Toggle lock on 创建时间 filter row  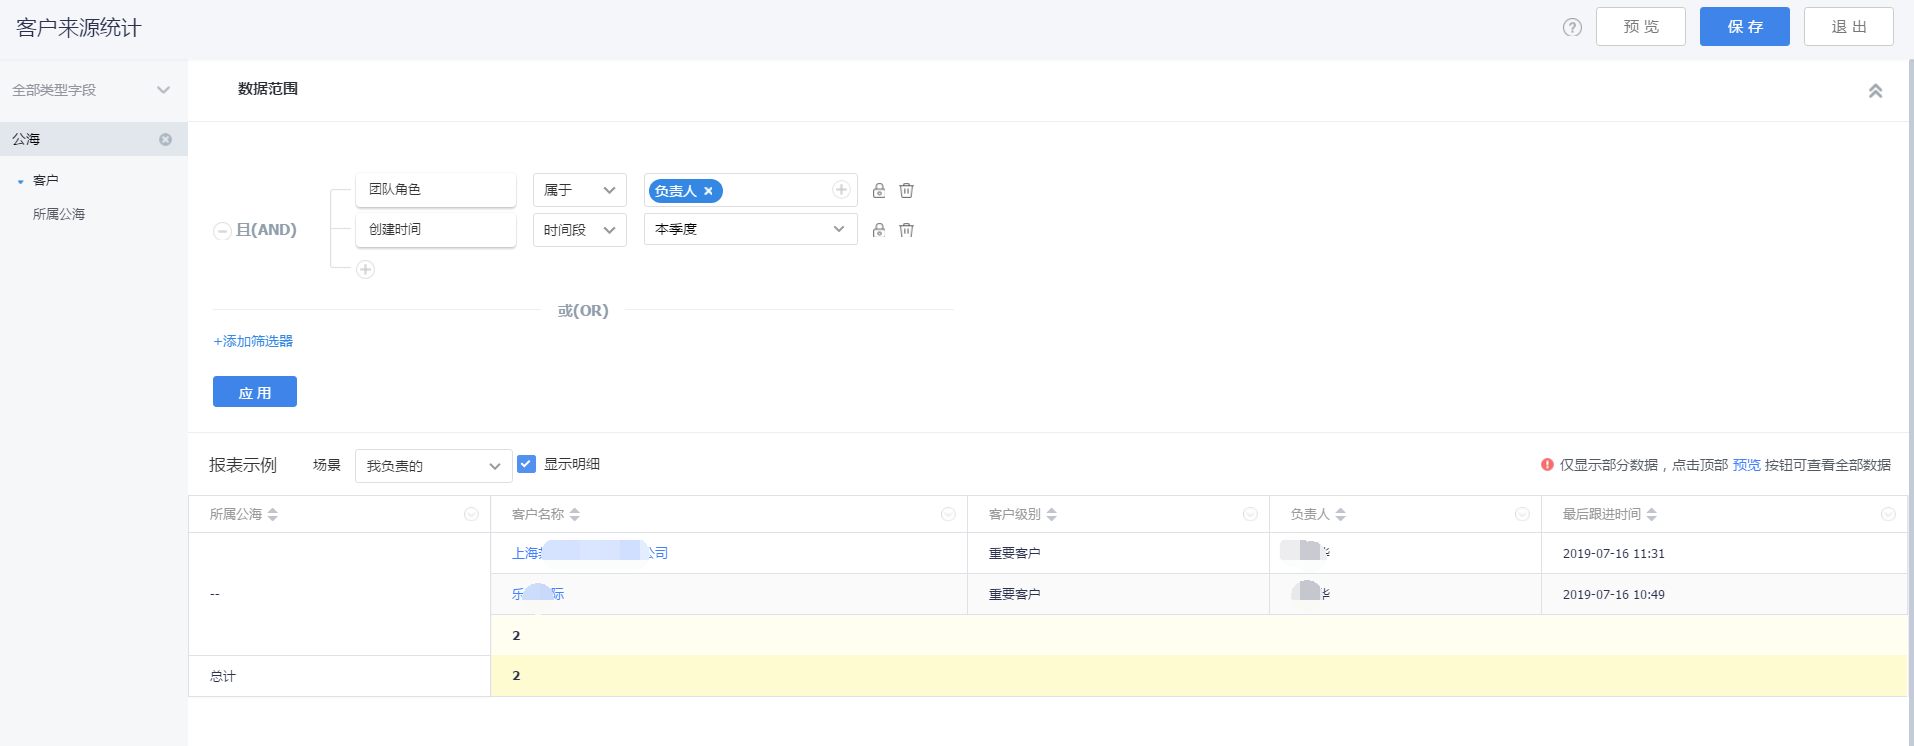(878, 230)
